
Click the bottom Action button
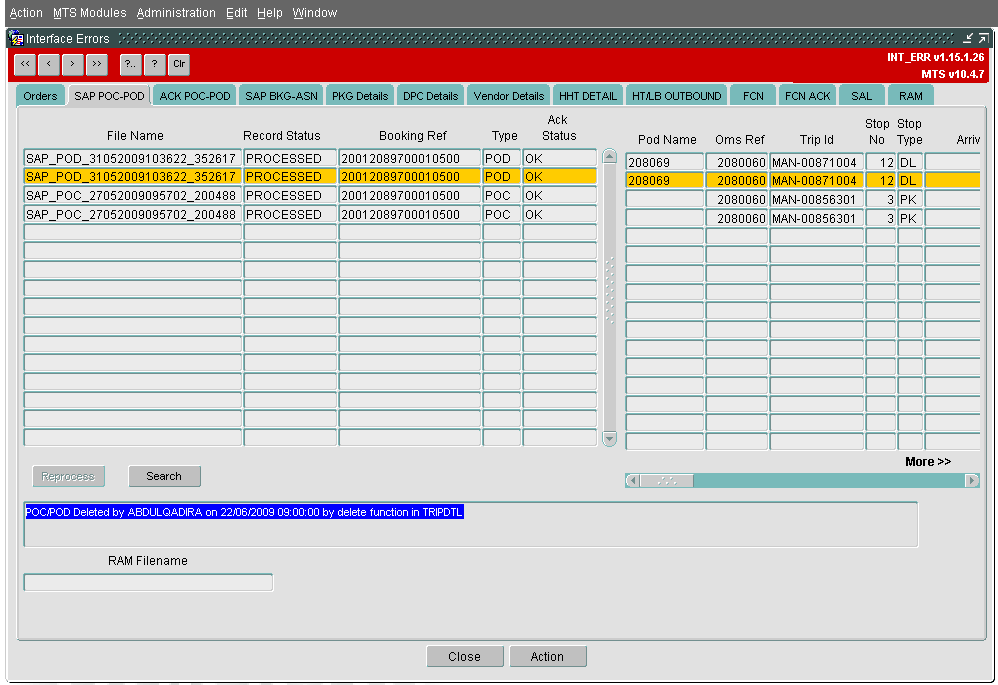click(547, 656)
